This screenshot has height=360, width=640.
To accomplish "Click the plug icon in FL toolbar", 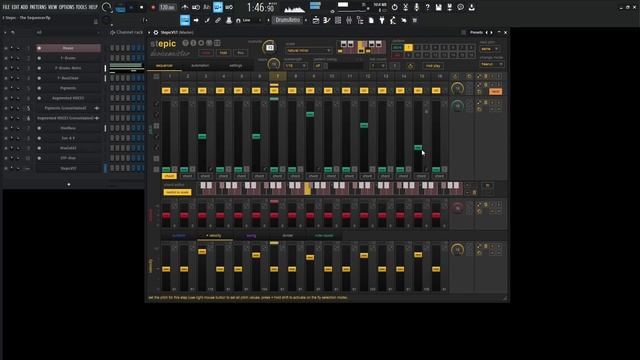I will click(382, 20).
